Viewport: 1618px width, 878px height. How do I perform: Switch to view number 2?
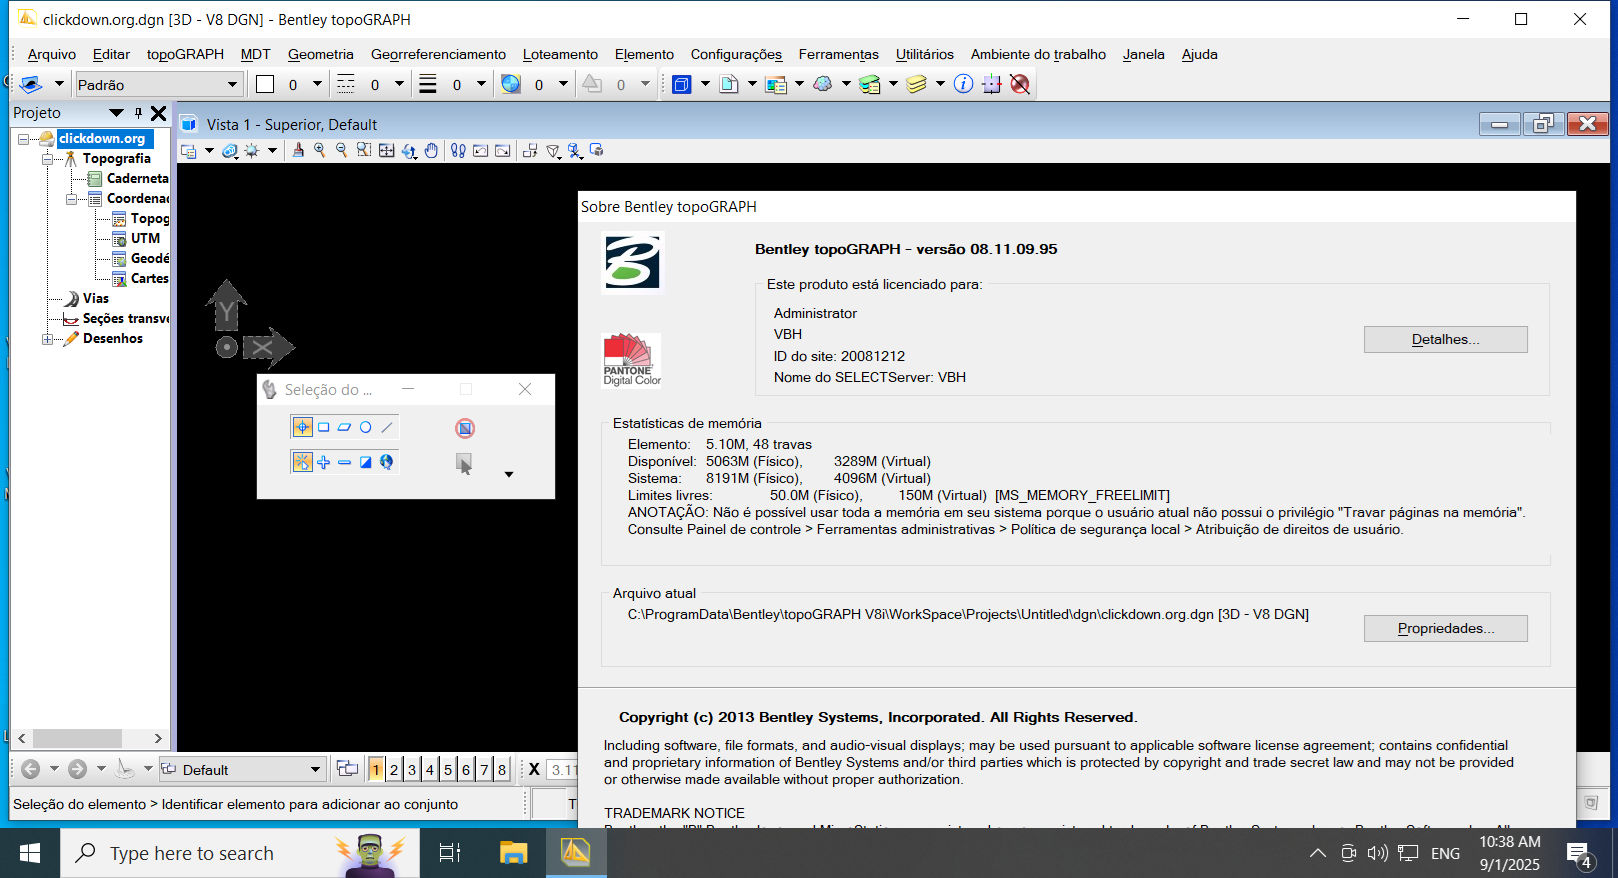tap(394, 769)
